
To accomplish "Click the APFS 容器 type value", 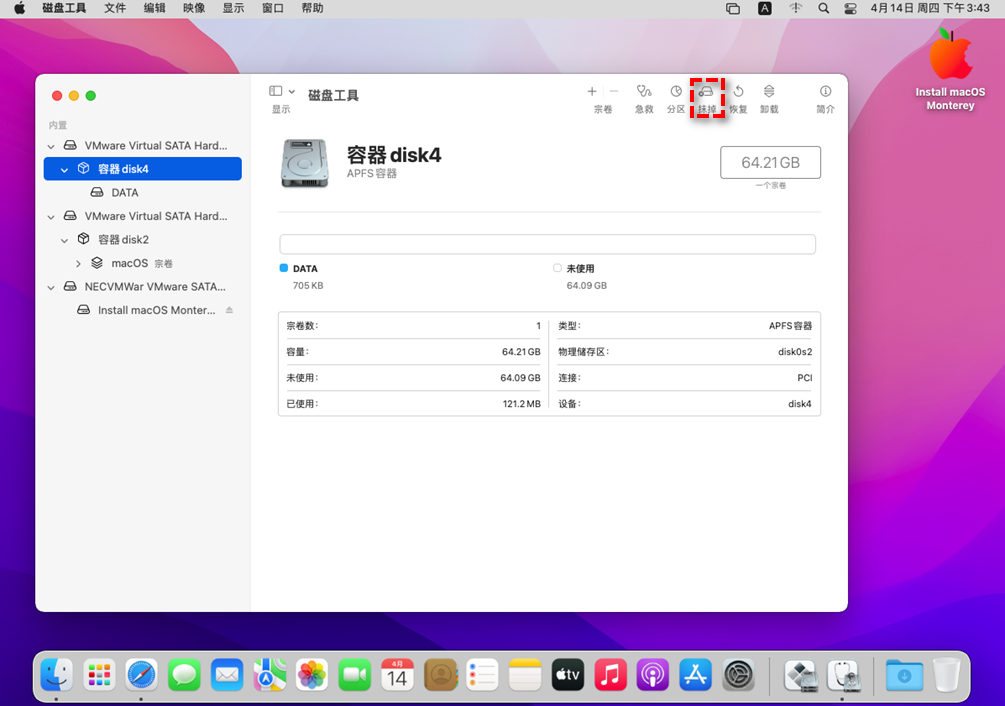I will tap(790, 325).
